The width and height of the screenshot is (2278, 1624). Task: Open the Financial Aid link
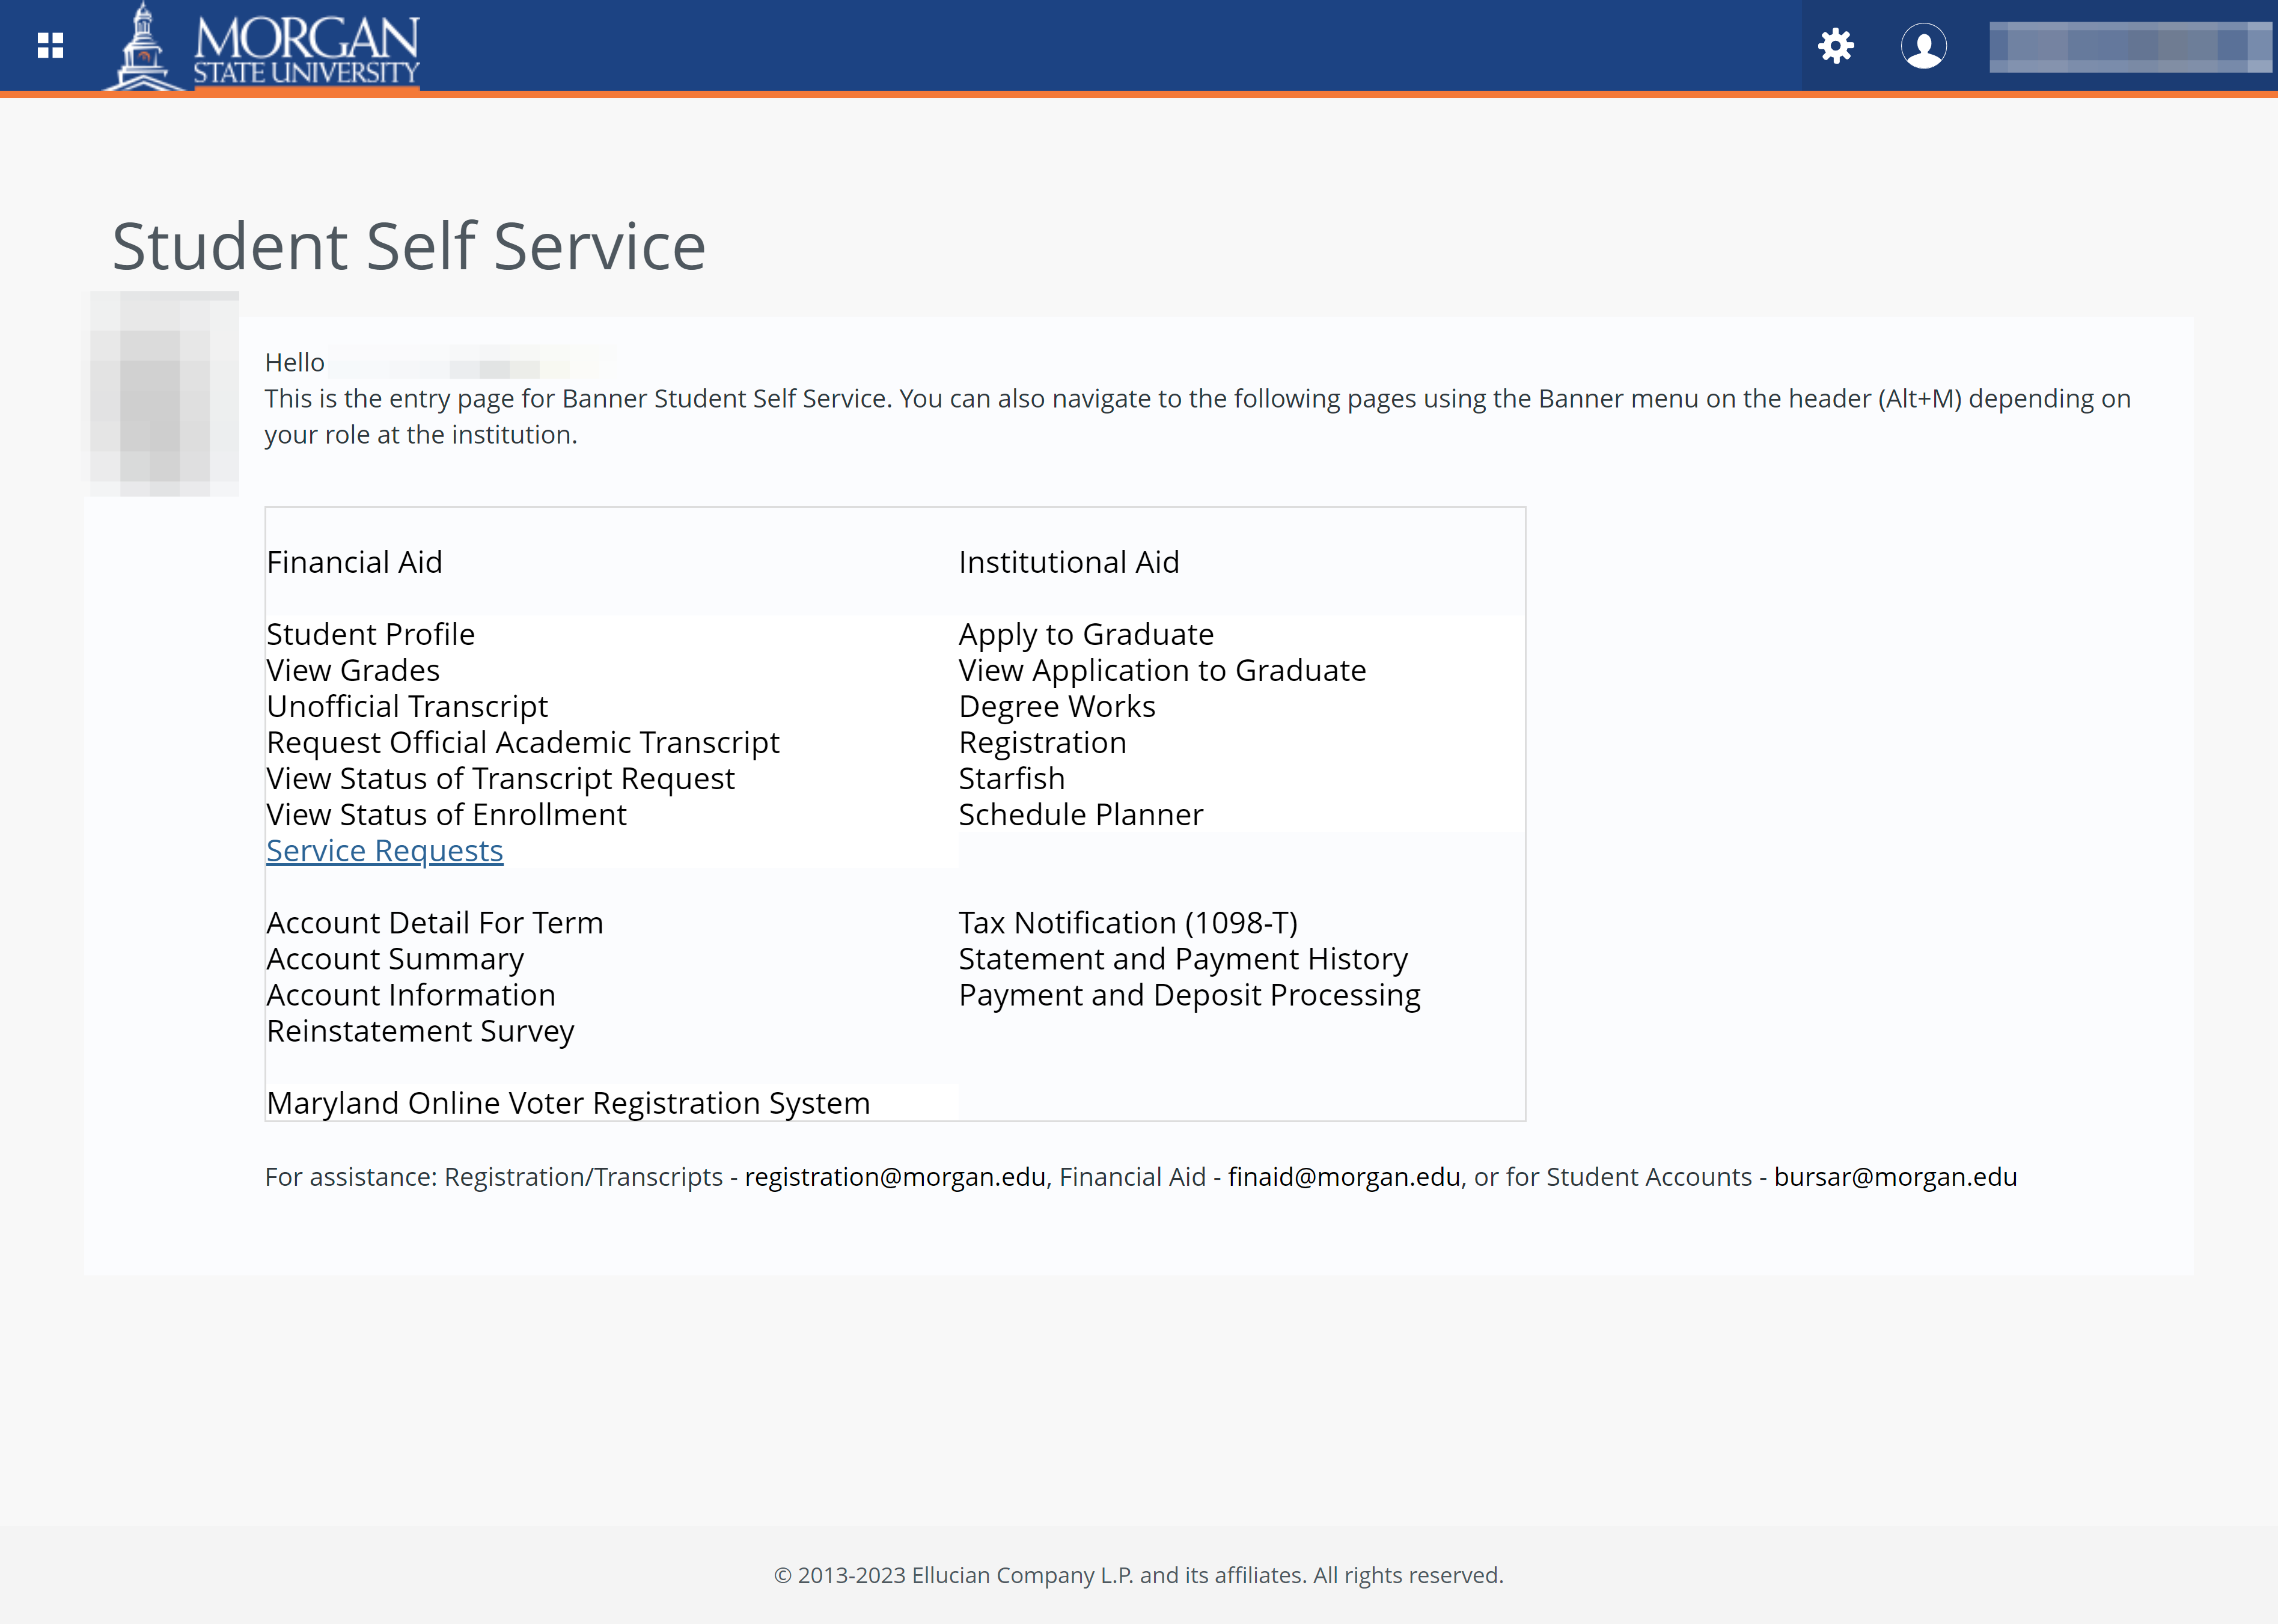[x=354, y=562]
